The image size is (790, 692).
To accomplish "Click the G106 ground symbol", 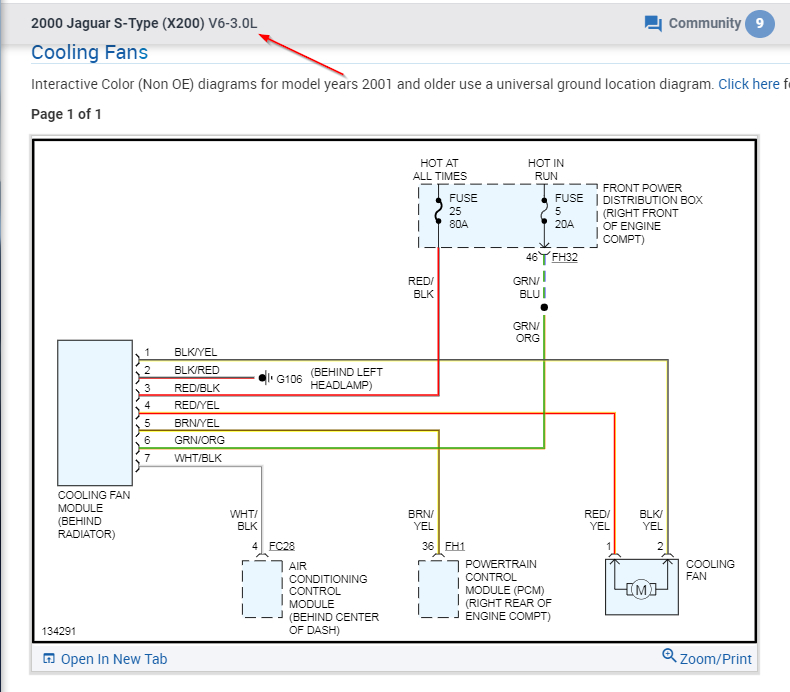I will coord(265,378).
